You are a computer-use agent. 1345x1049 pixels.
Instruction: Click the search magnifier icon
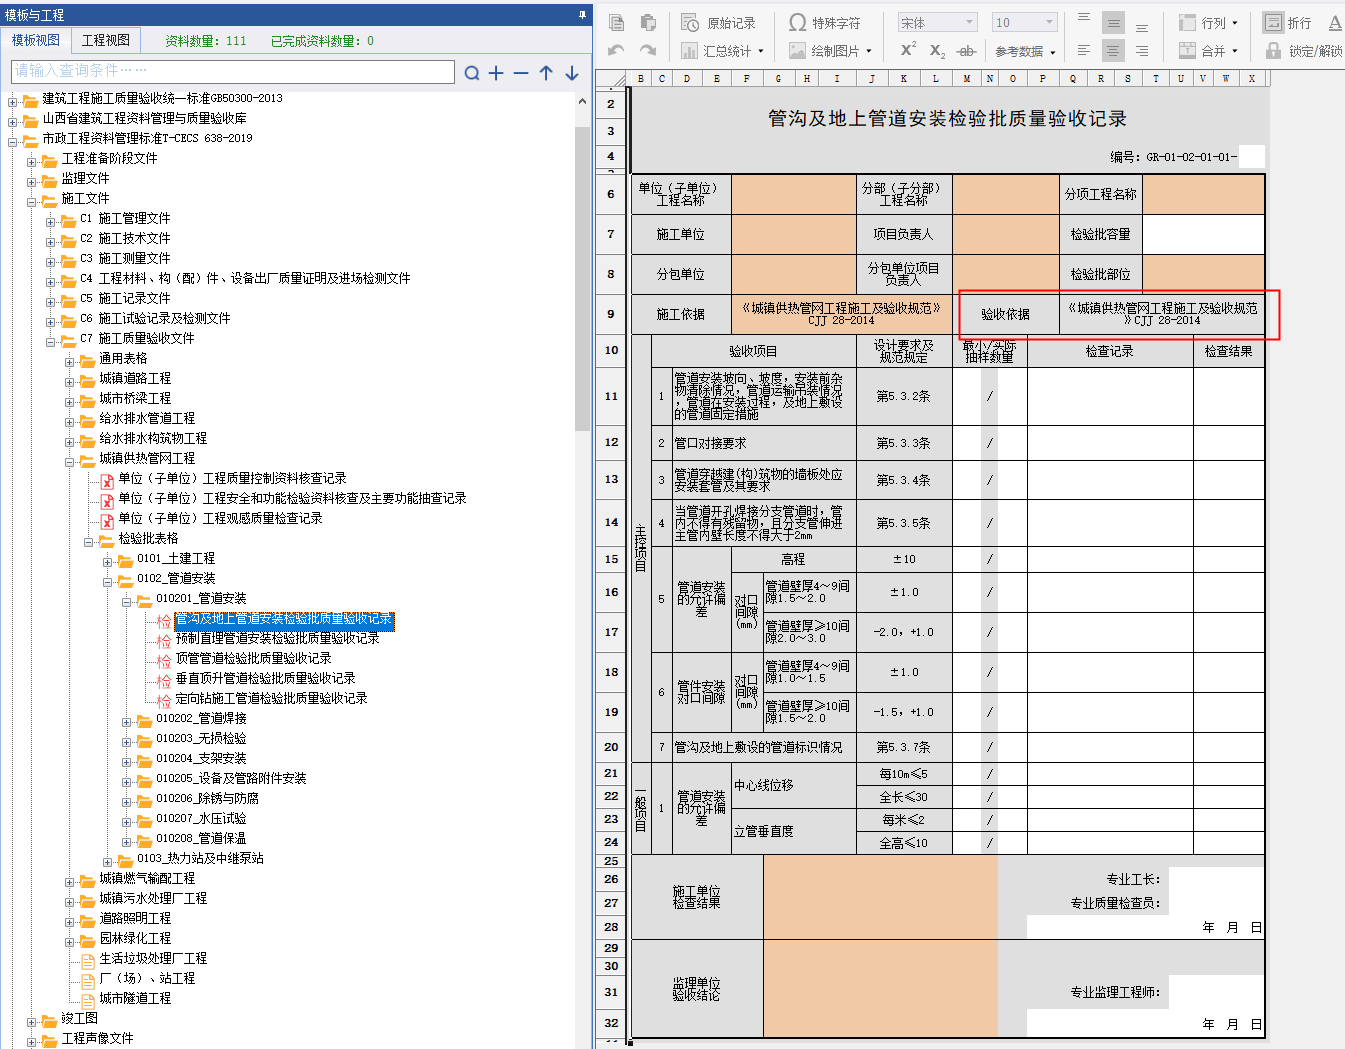click(x=472, y=72)
